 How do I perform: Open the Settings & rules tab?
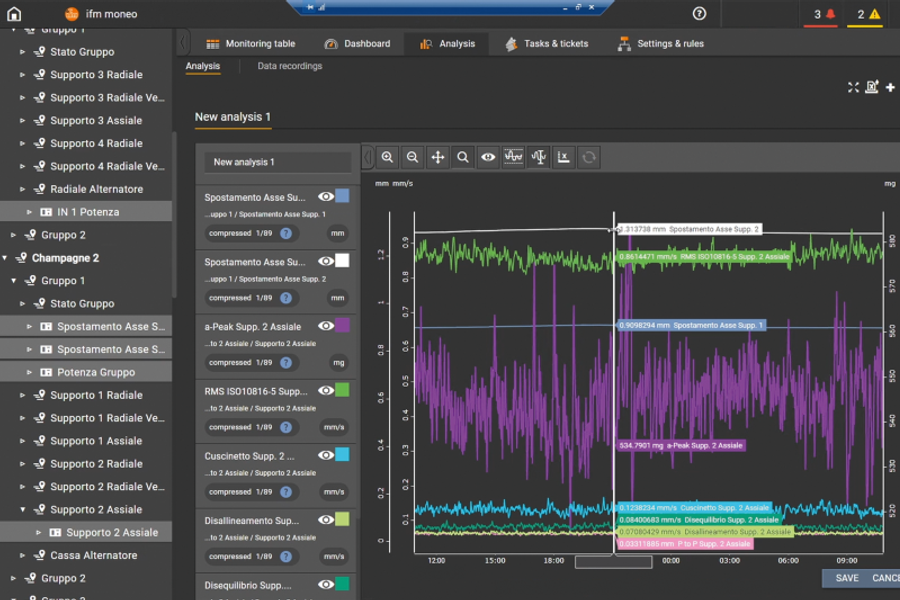[x=661, y=44]
